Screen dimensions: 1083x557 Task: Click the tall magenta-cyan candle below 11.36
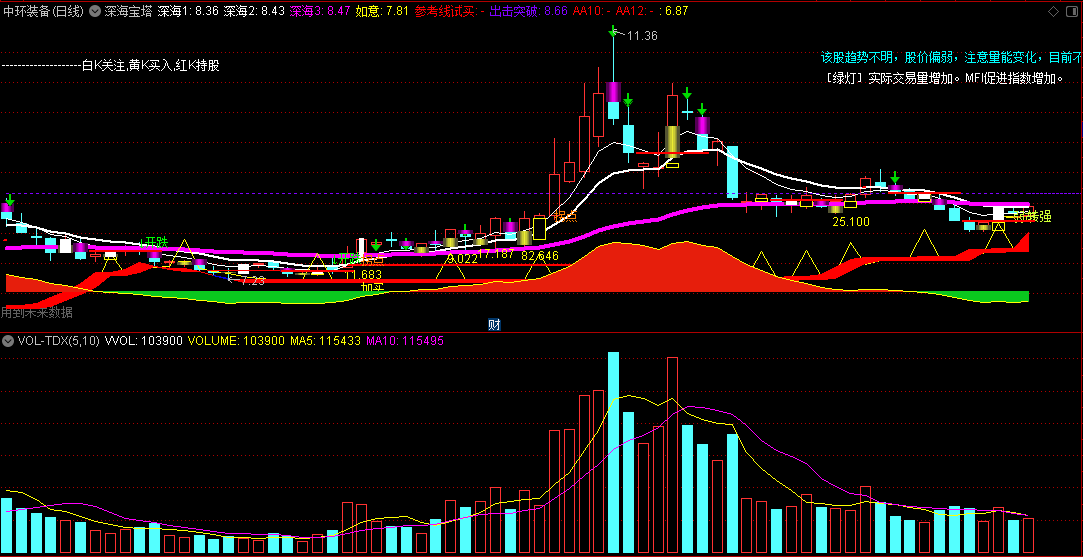(x=613, y=100)
